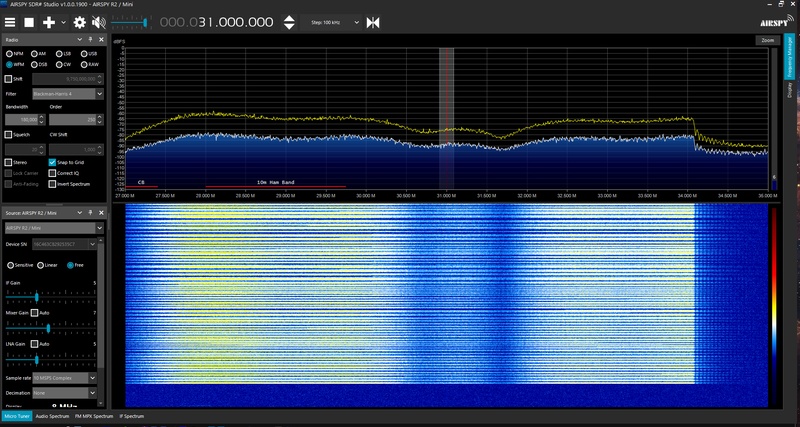Select the Sensitive gain mode
The width and height of the screenshot is (800, 427).
(20, 265)
